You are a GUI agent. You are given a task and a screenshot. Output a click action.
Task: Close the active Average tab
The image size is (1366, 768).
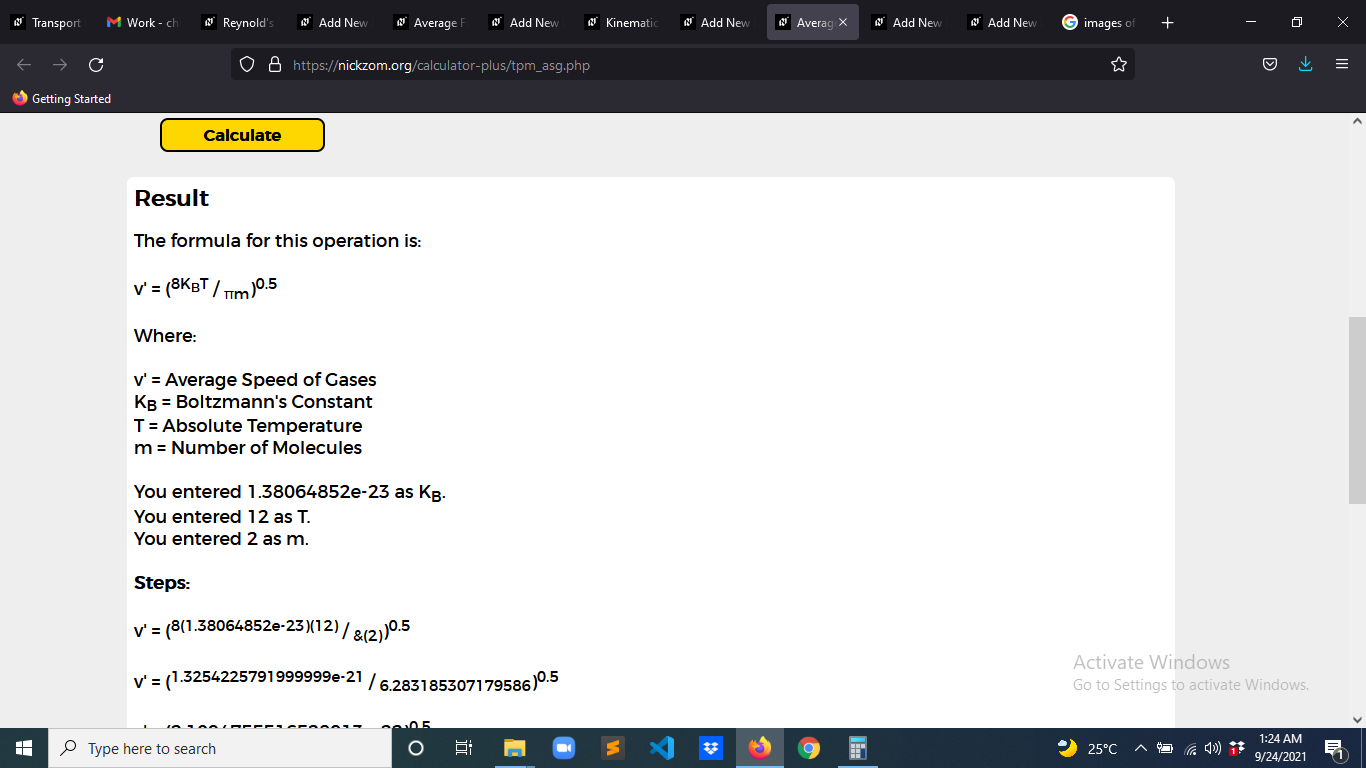[x=843, y=22]
